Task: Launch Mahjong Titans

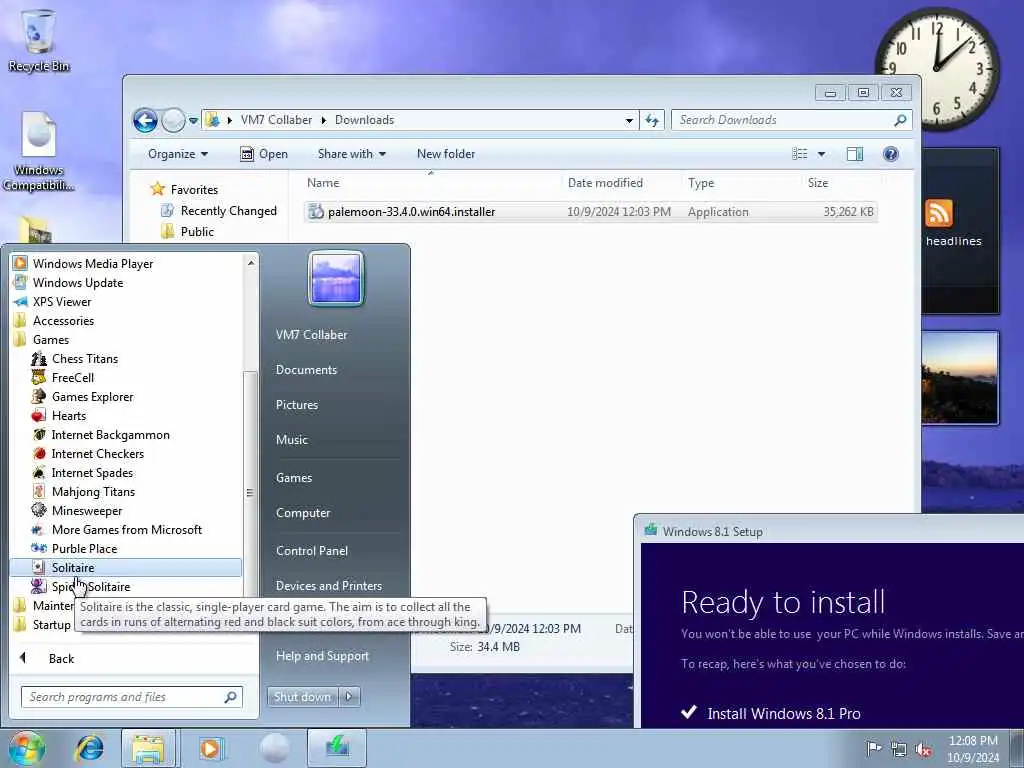Action: click(93, 491)
